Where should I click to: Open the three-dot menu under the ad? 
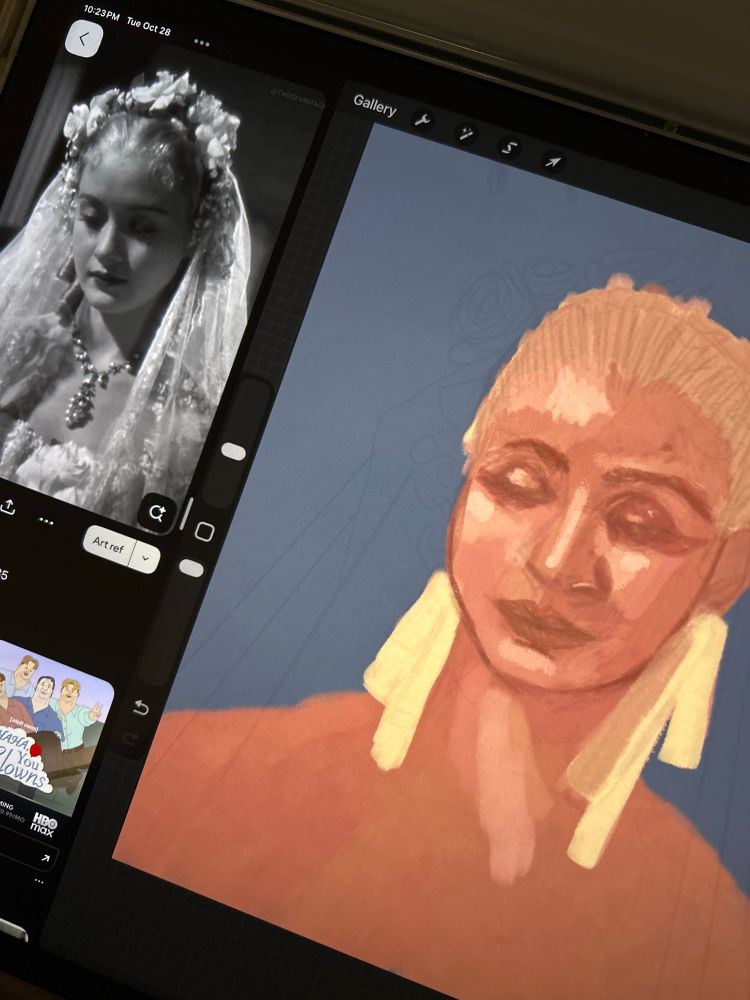click(39, 881)
